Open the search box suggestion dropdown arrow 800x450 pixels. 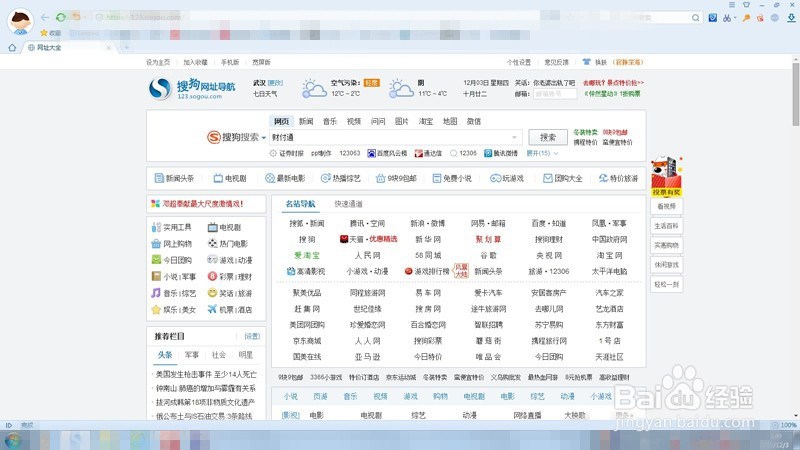514,137
